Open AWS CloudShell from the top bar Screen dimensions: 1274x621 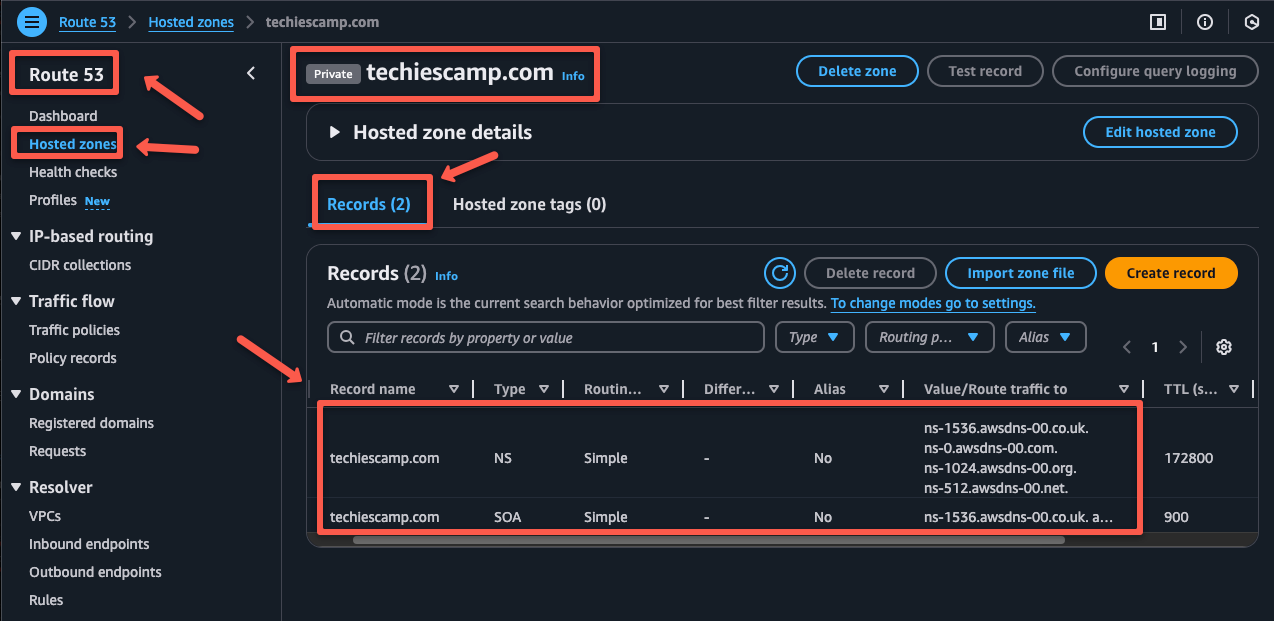click(x=1252, y=21)
